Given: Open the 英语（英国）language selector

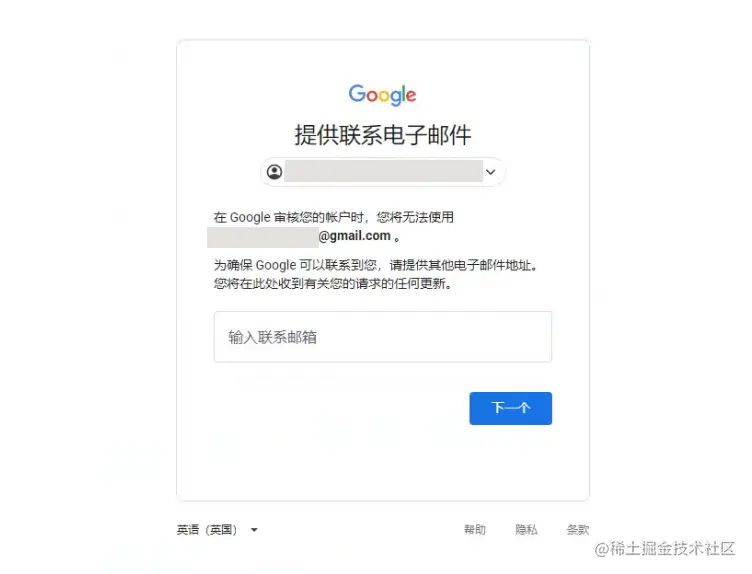Looking at the screenshot, I should (217, 530).
